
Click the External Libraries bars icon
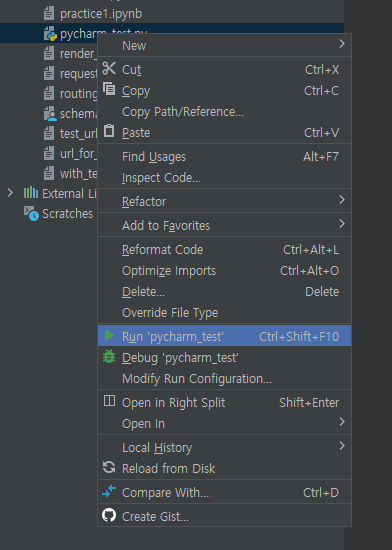[x=31, y=193]
